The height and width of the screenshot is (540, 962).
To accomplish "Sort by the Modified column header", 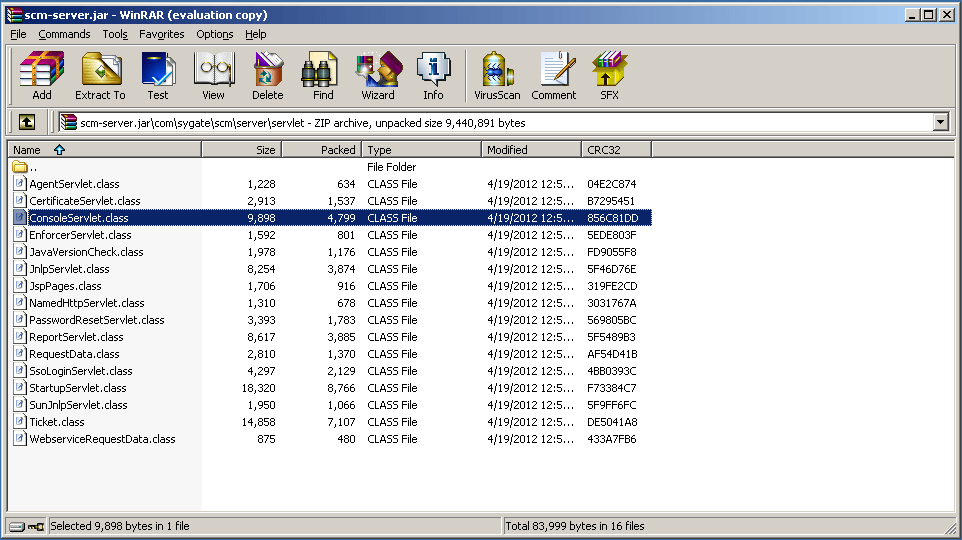I will [x=531, y=150].
